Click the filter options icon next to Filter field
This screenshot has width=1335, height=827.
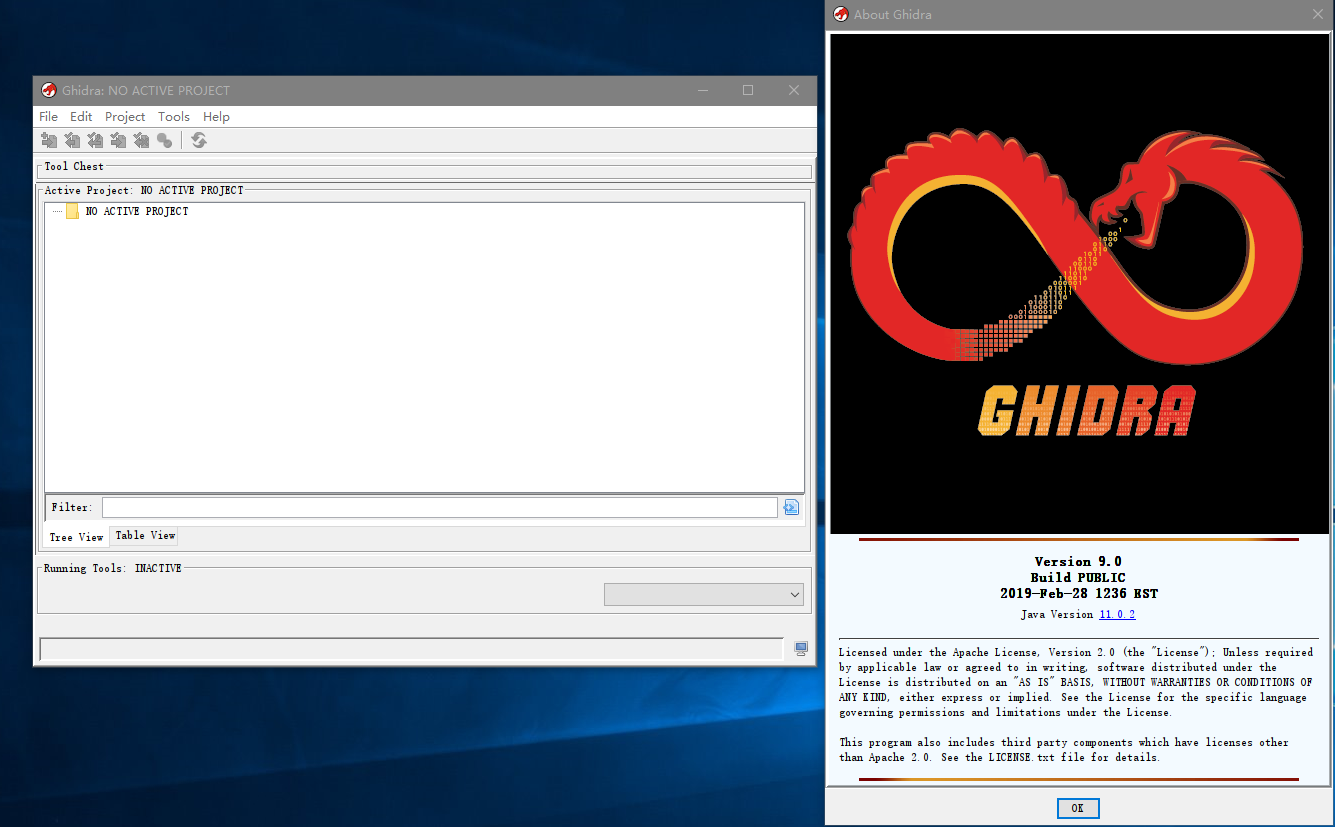[791, 508]
